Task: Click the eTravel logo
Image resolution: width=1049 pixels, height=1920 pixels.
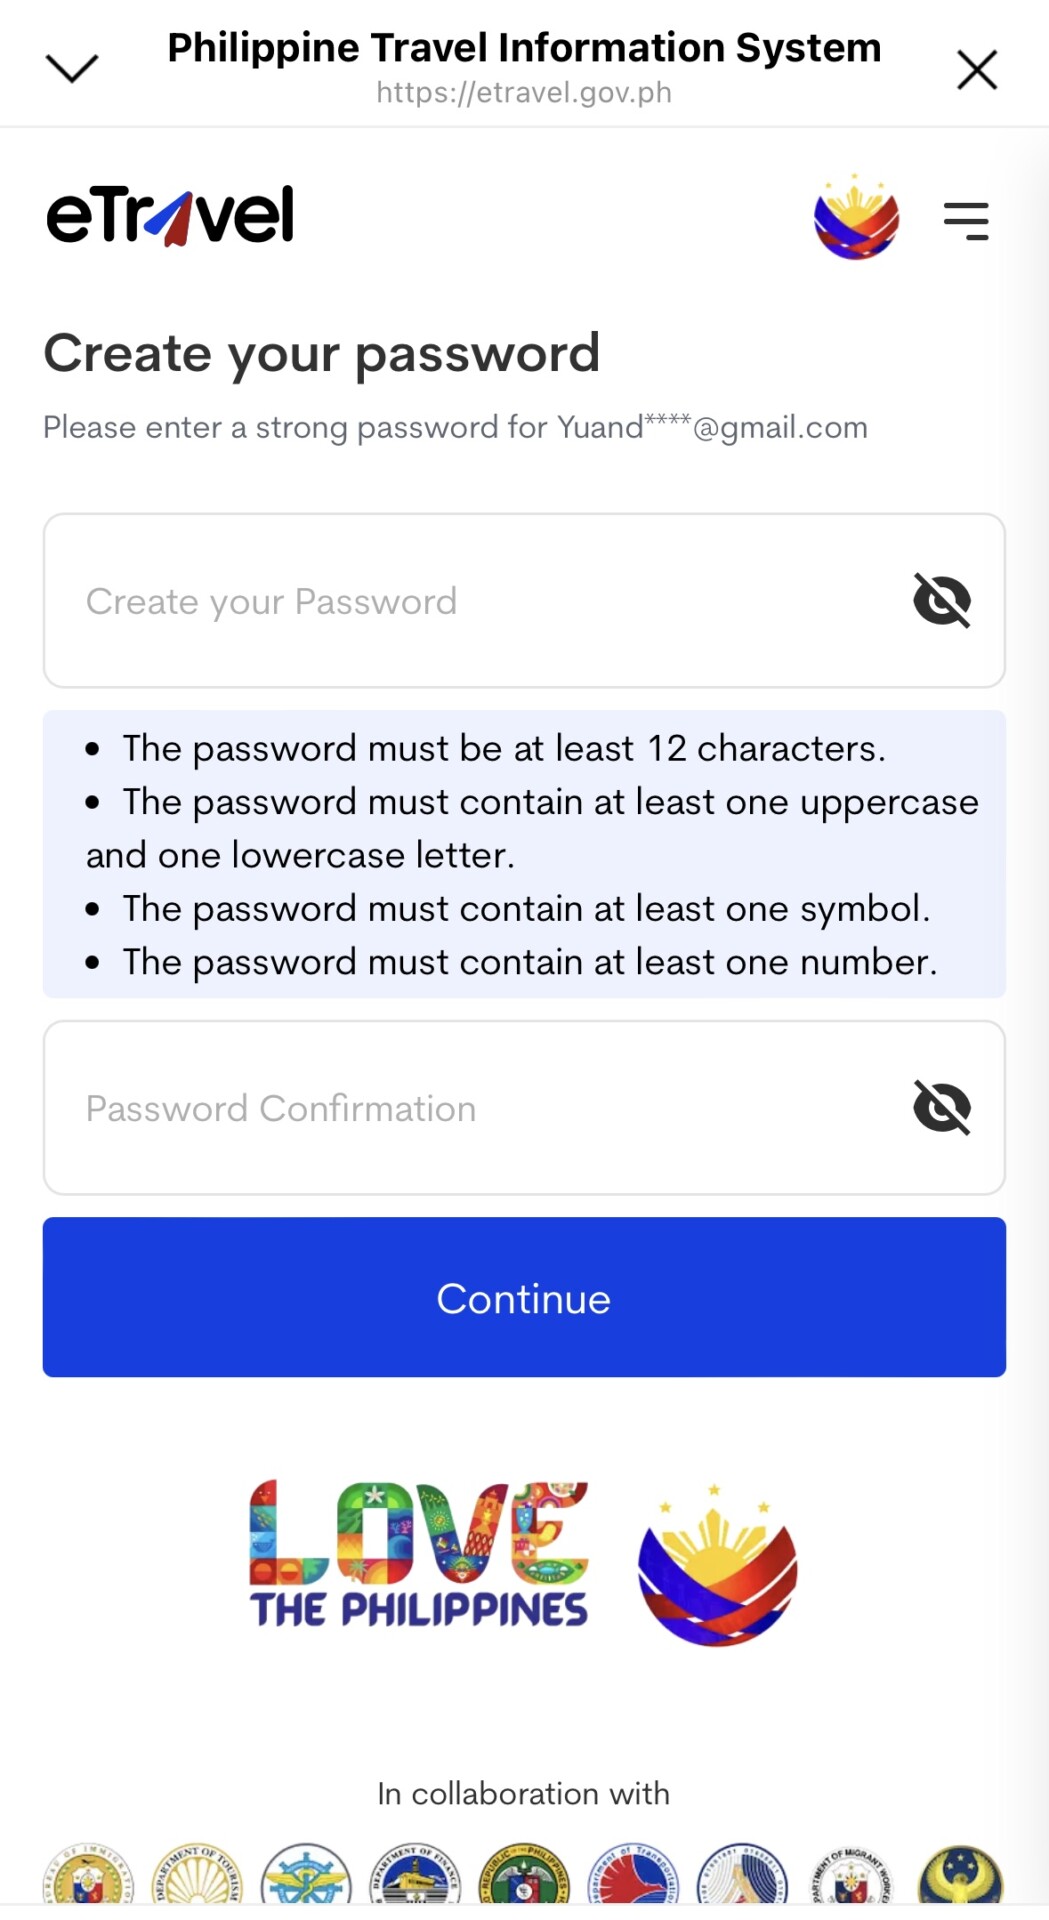Action: [x=171, y=215]
